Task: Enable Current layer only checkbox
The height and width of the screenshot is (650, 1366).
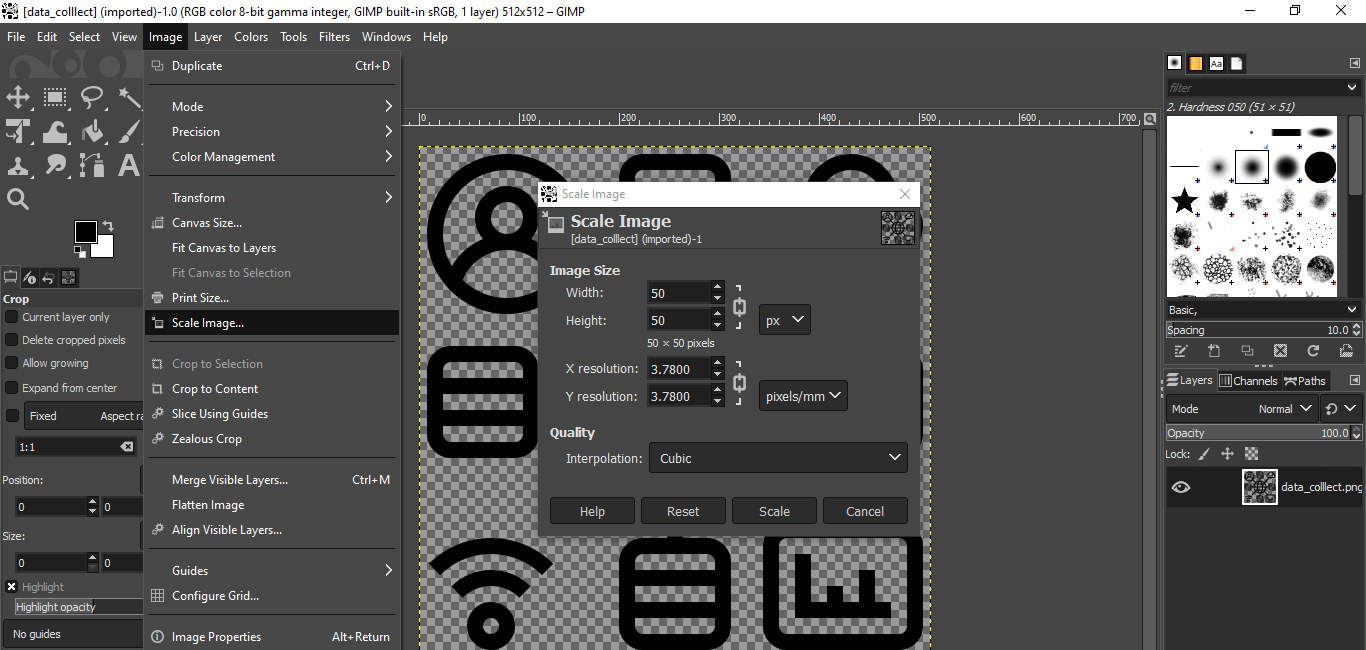Action: pyautogui.click(x=12, y=317)
